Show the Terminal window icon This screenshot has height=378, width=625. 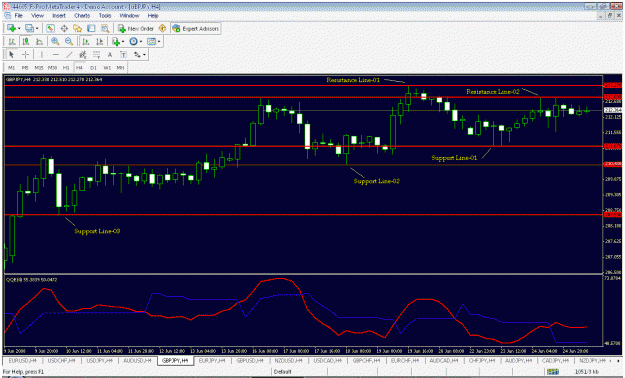[91, 28]
